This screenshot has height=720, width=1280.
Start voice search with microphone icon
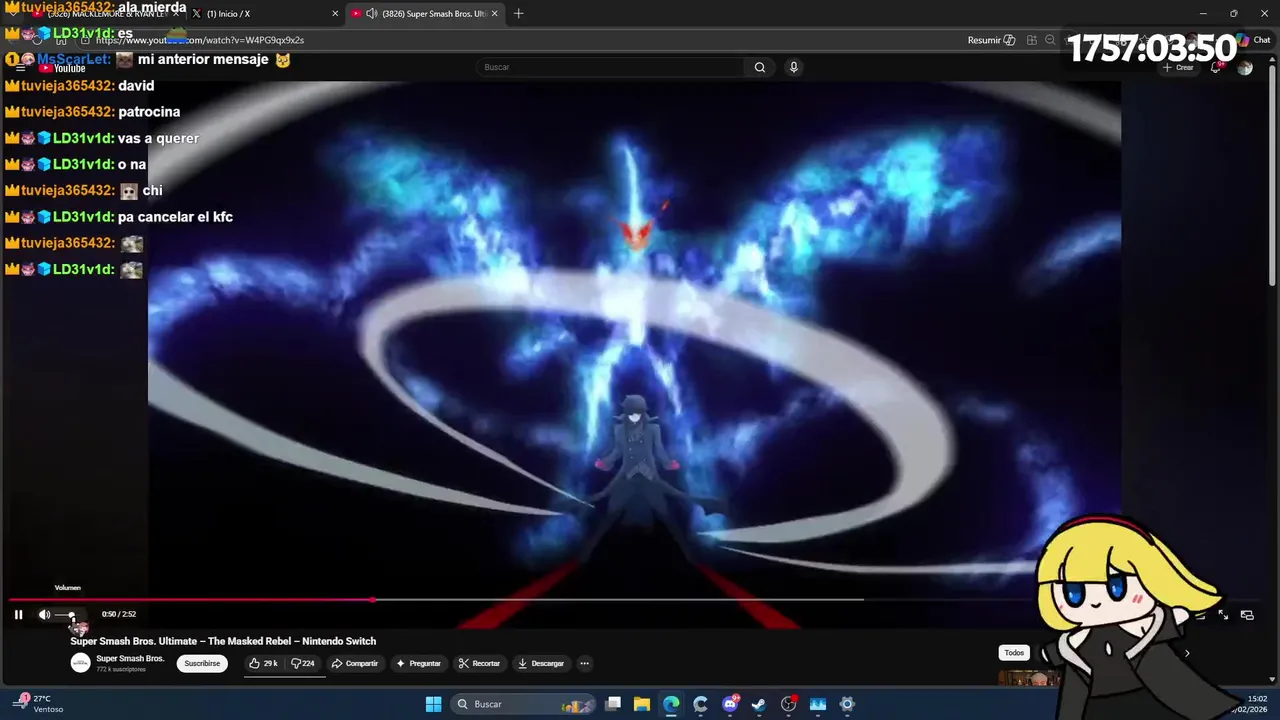(794, 67)
